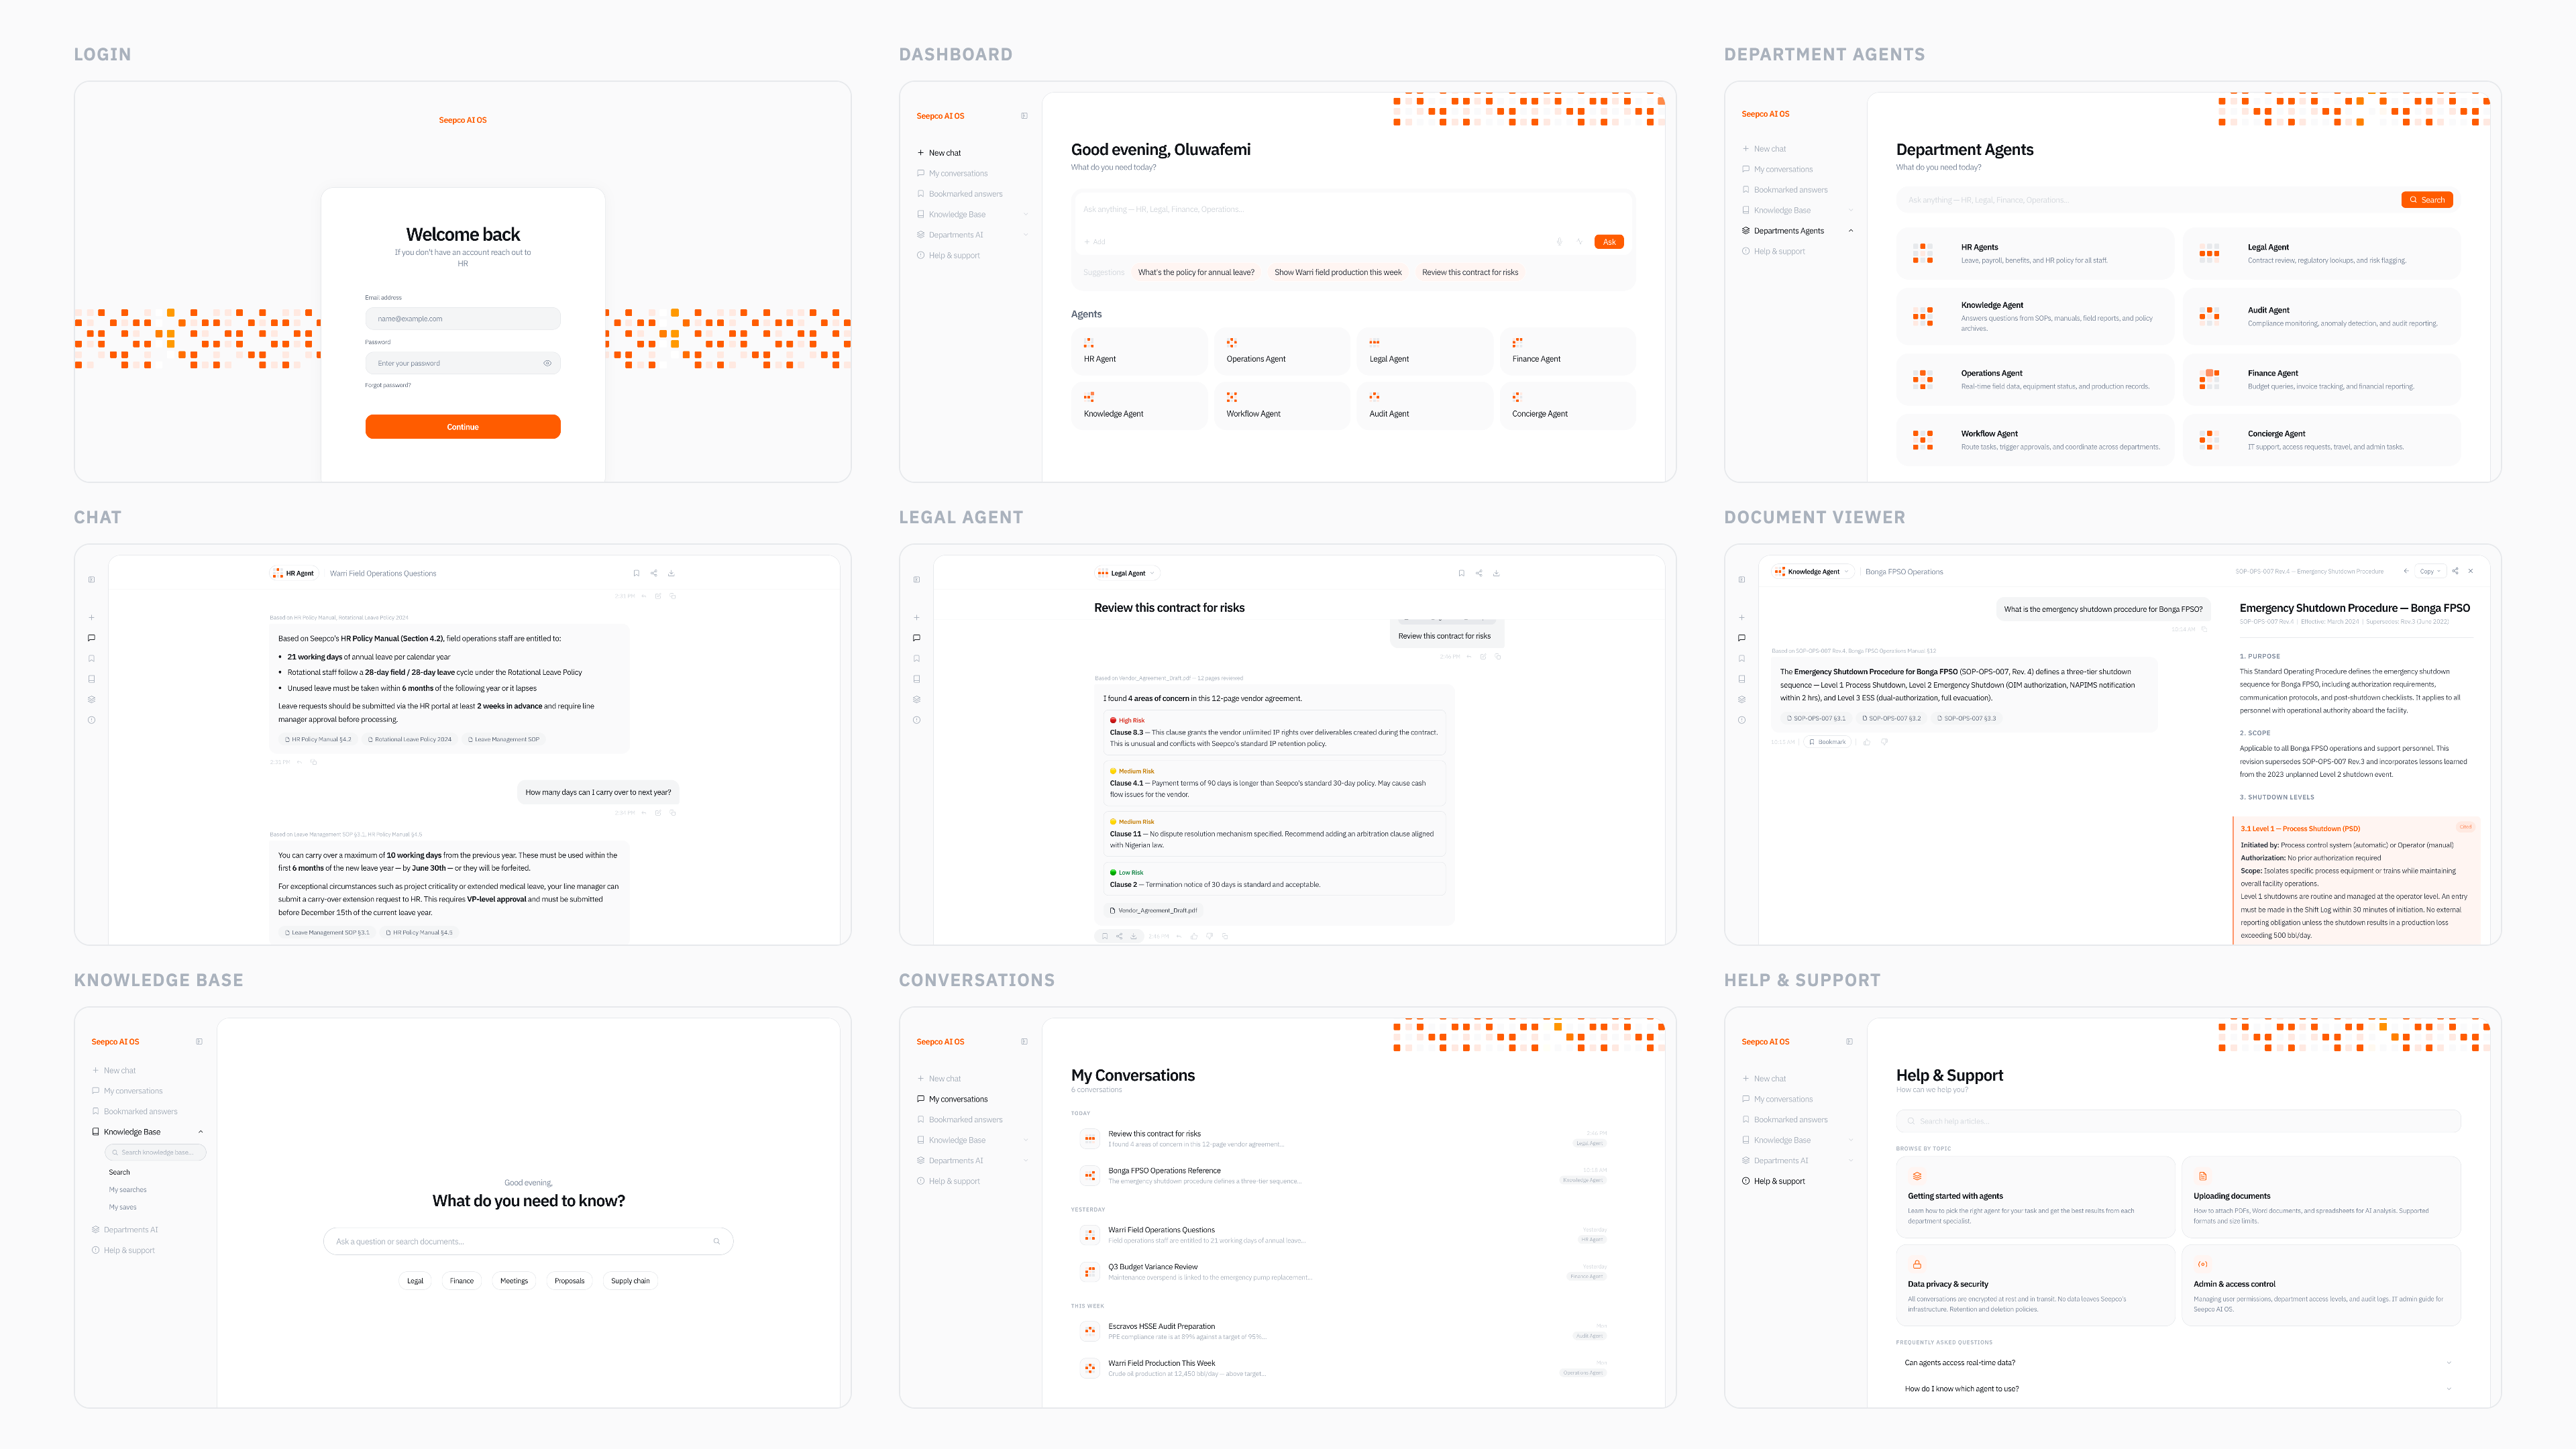Click layers departments icon in Document Viewer rail

[1741, 699]
